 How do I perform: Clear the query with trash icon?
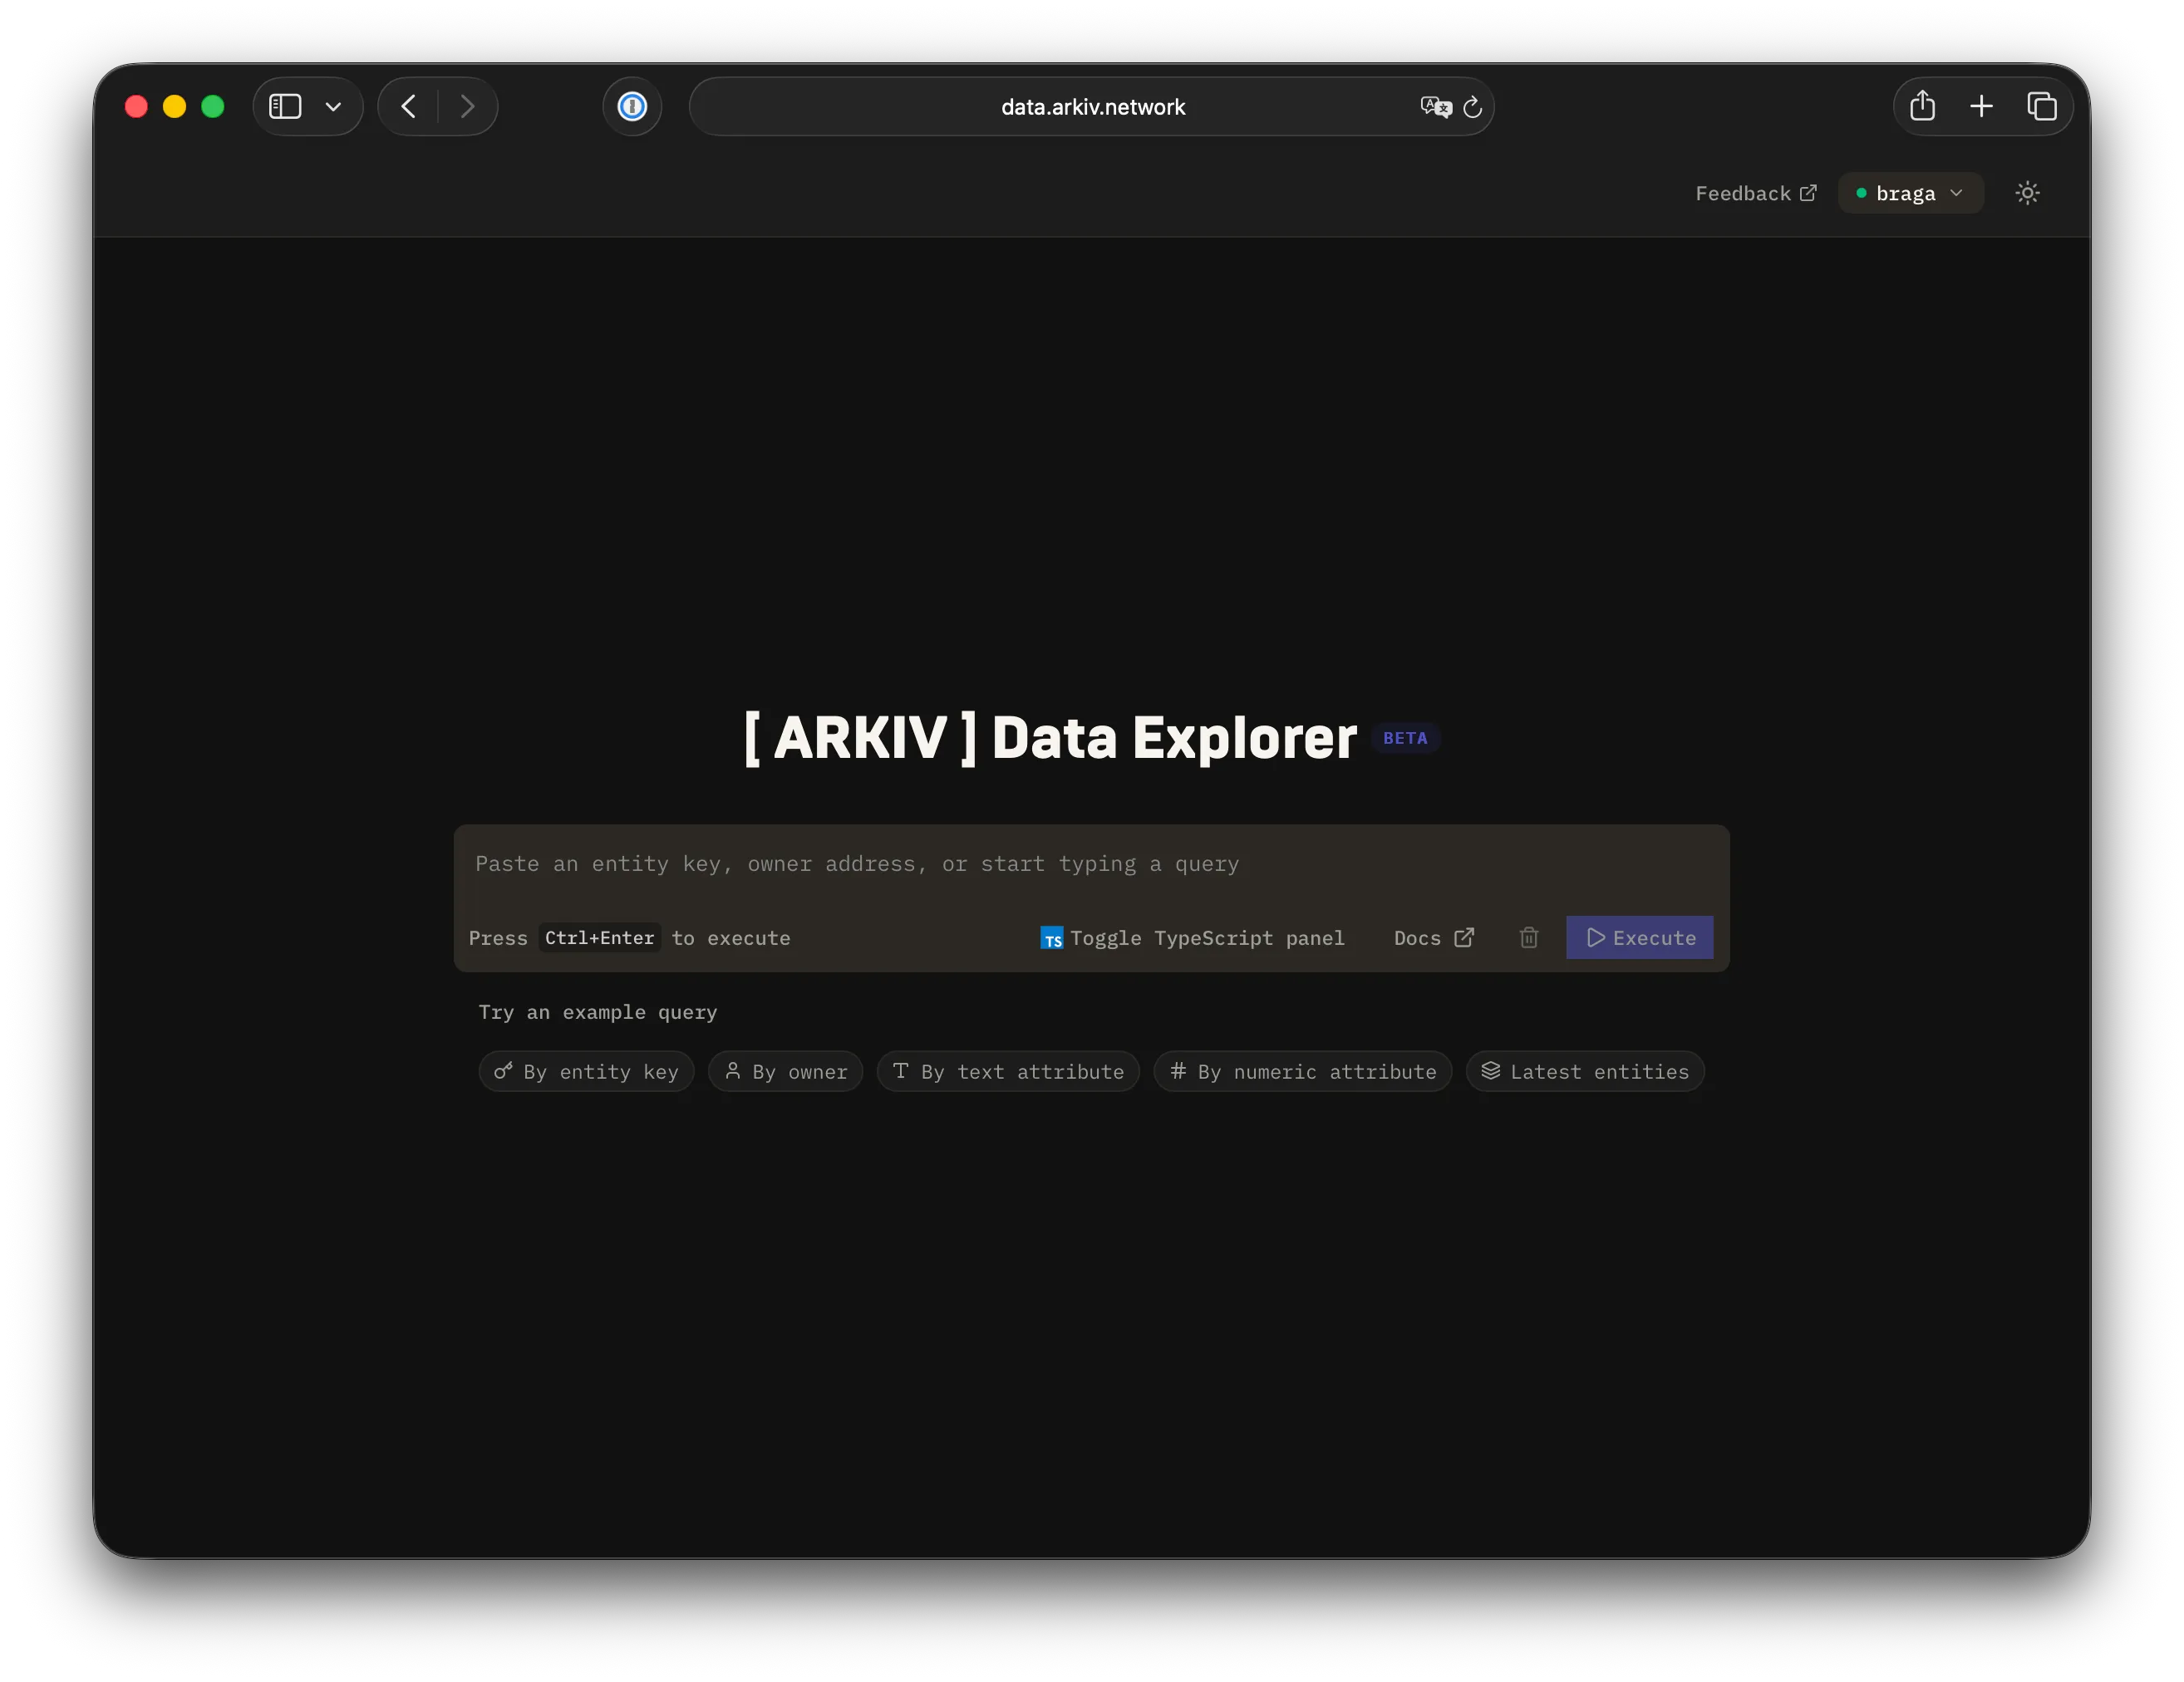tap(1528, 938)
